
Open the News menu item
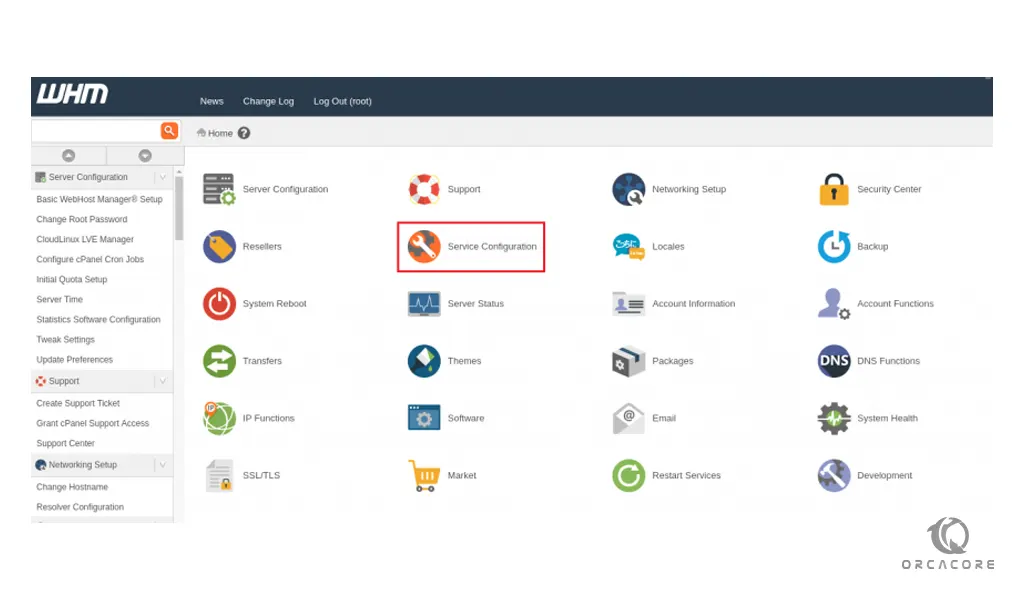(x=211, y=101)
